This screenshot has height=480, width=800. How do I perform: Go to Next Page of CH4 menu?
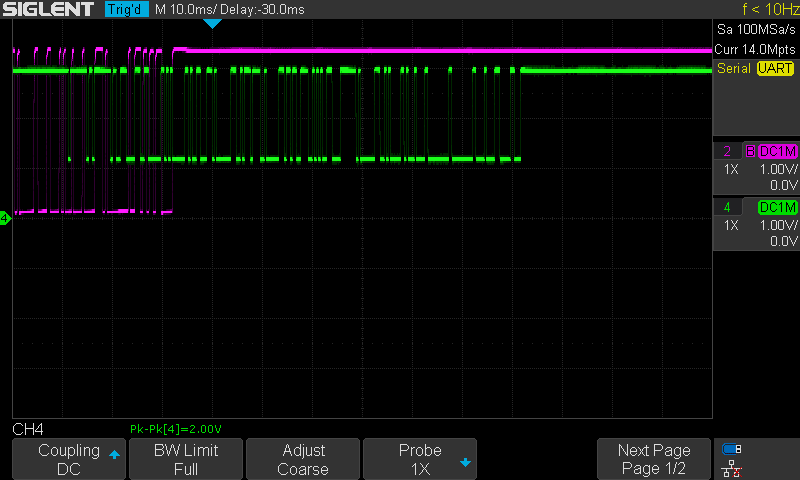click(x=653, y=459)
